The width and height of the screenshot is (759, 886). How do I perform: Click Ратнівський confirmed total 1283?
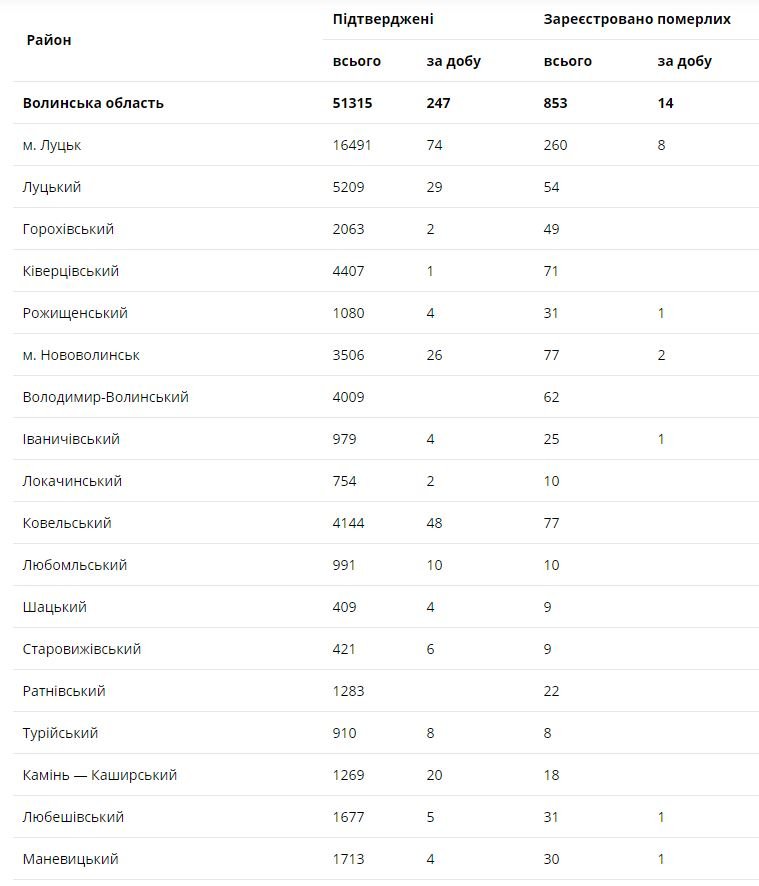pyautogui.click(x=349, y=691)
